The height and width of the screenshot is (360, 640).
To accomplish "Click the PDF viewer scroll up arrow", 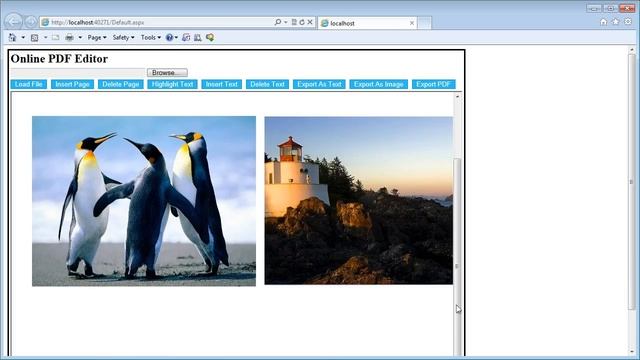I will click(x=457, y=96).
